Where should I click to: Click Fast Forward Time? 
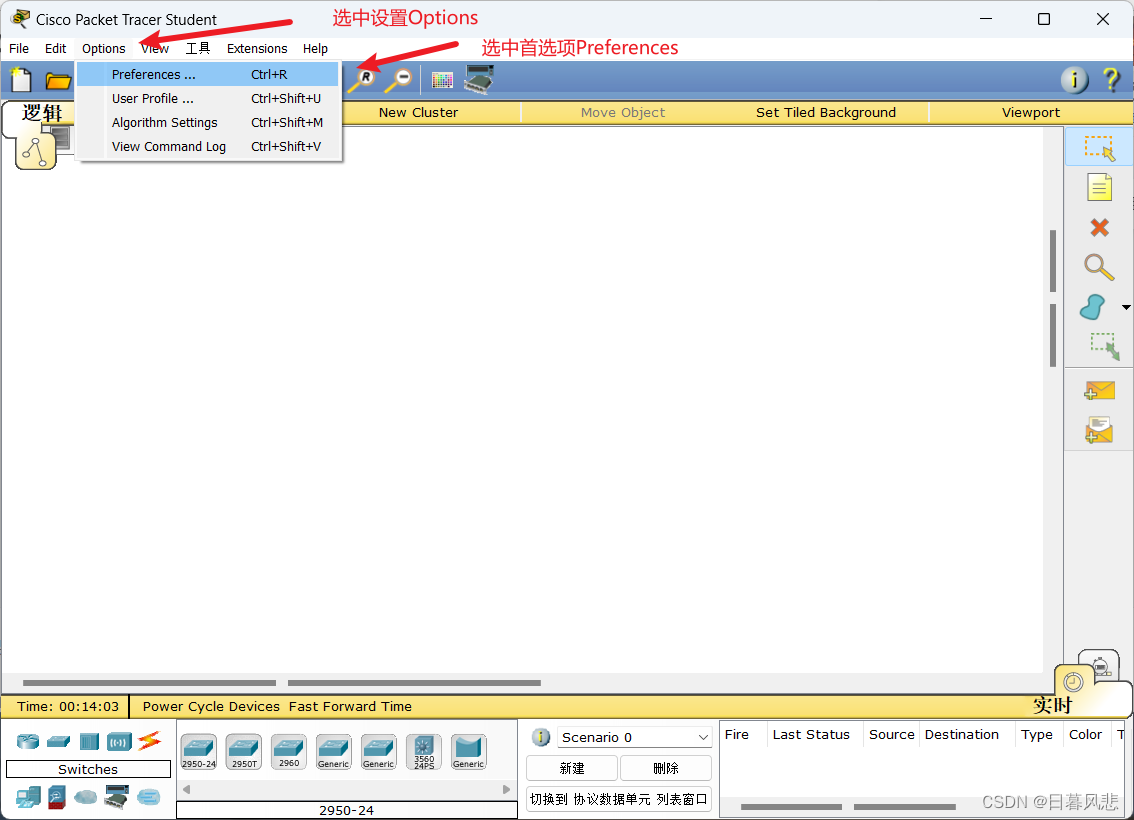(350, 706)
